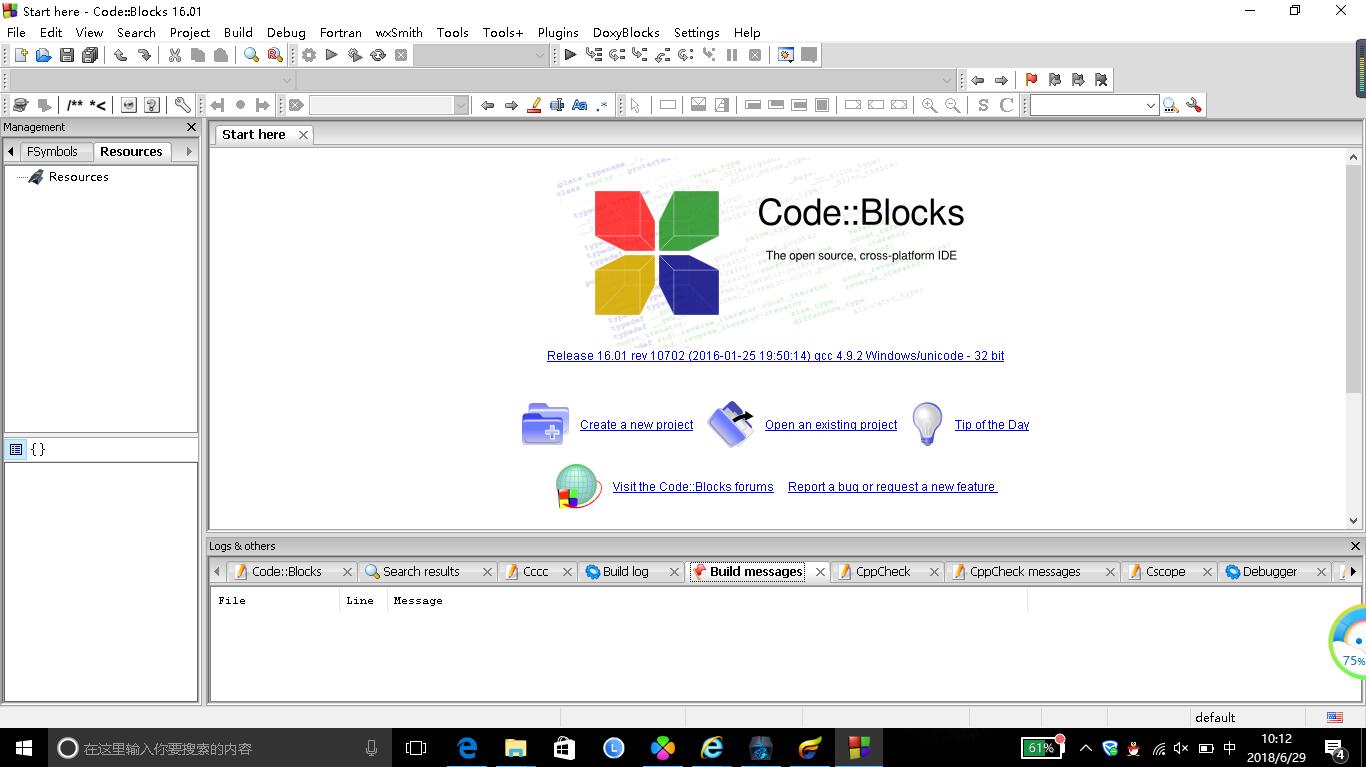Toggle comments with the C icon
The height and width of the screenshot is (767, 1366).
(1007, 105)
